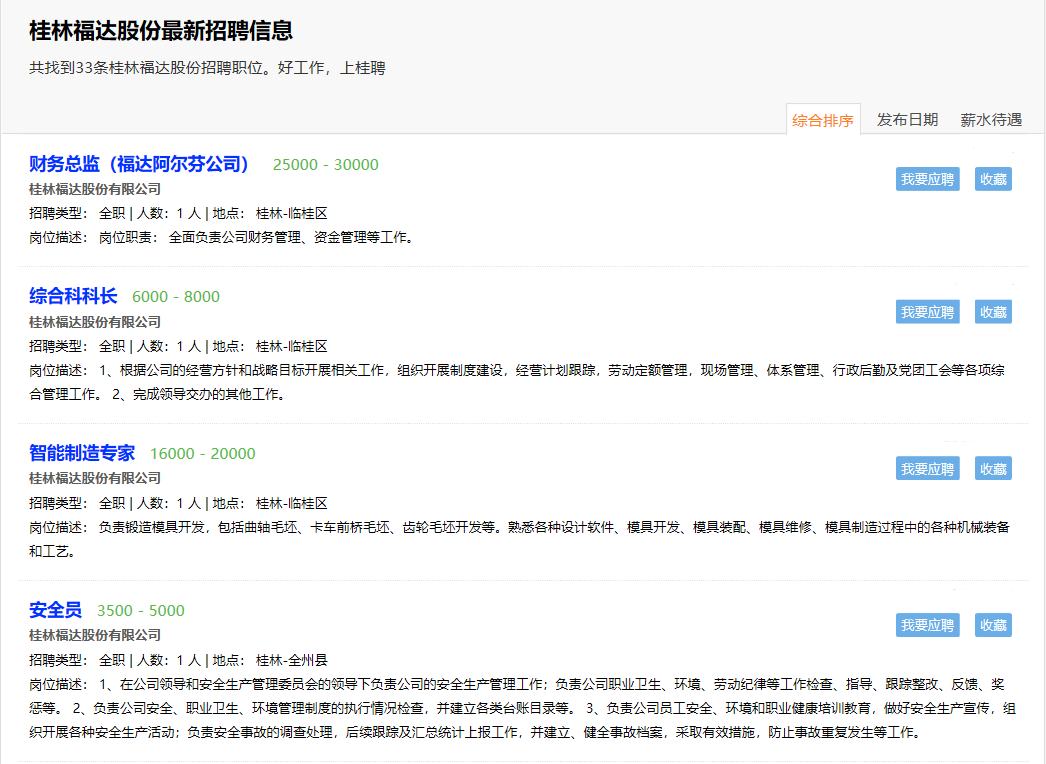Screen dimensions: 1046x764
Task: Click the salary 6000 - 8000
Action: [175, 297]
